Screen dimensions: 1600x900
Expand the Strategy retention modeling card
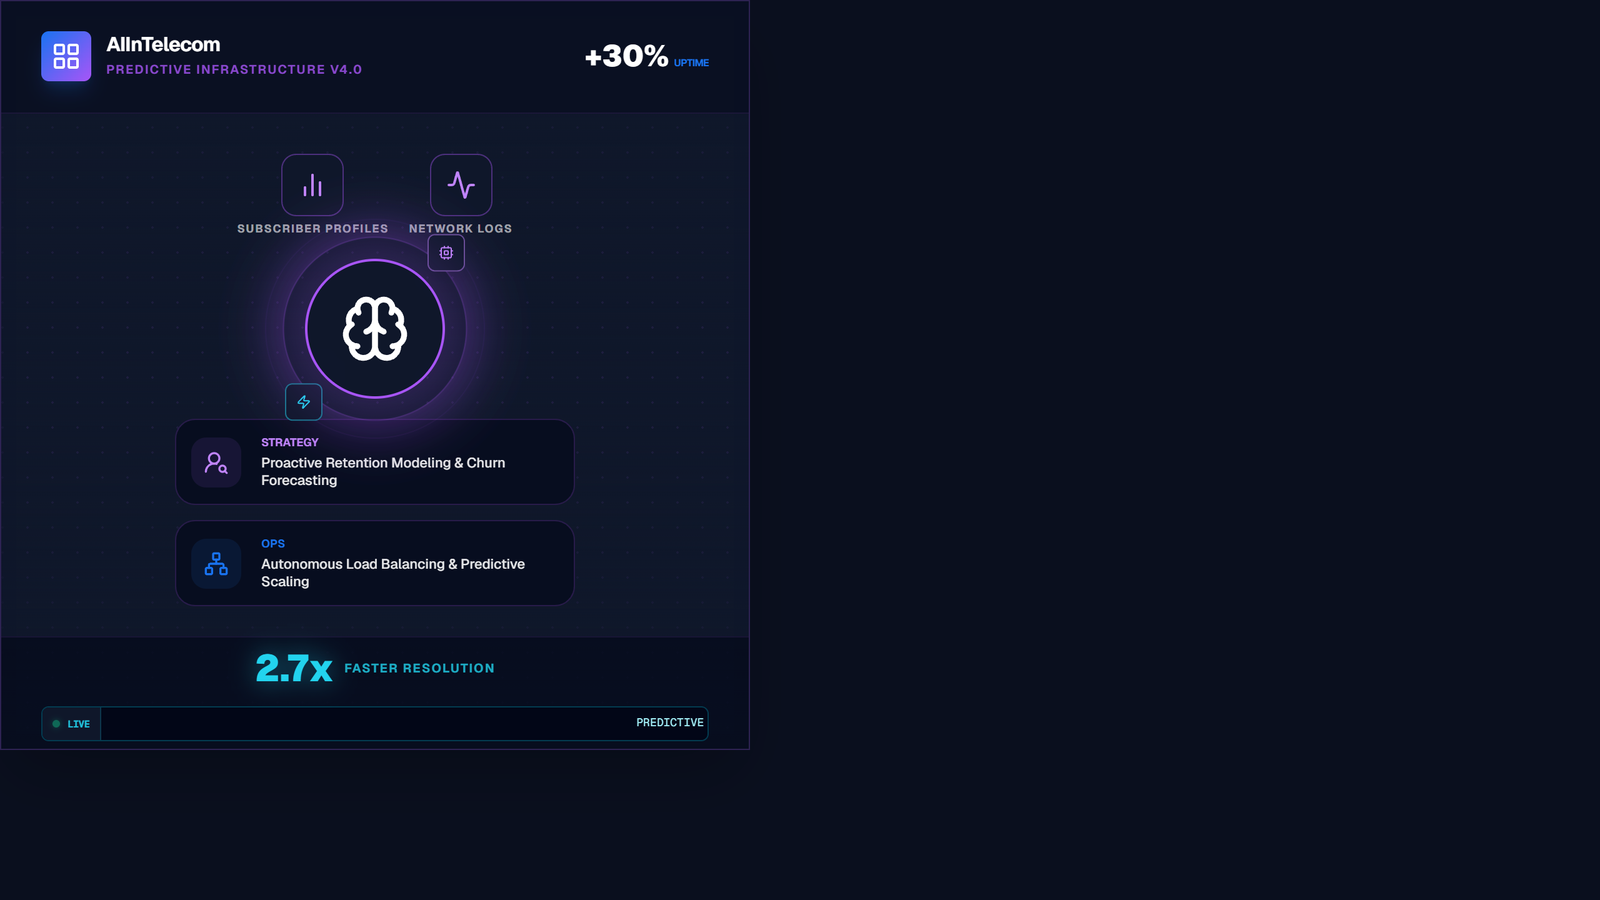point(375,462)
